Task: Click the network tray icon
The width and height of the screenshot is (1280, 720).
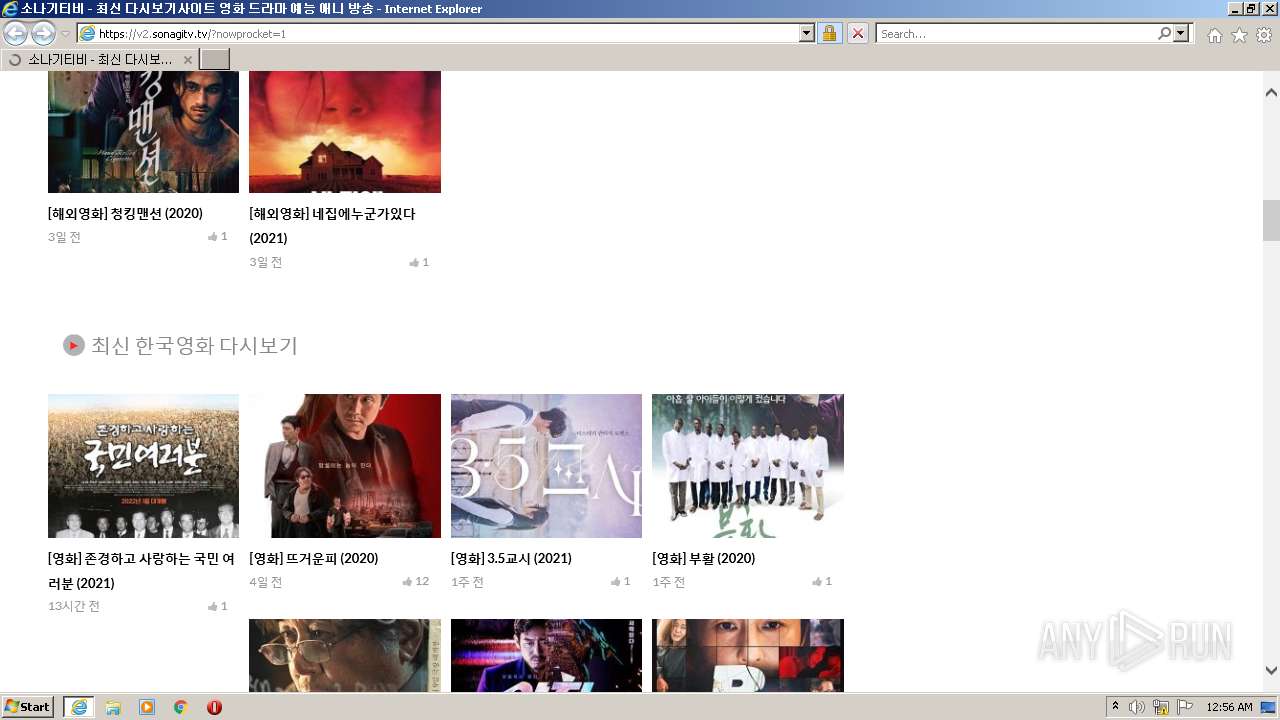Action: coord(1161,707)
